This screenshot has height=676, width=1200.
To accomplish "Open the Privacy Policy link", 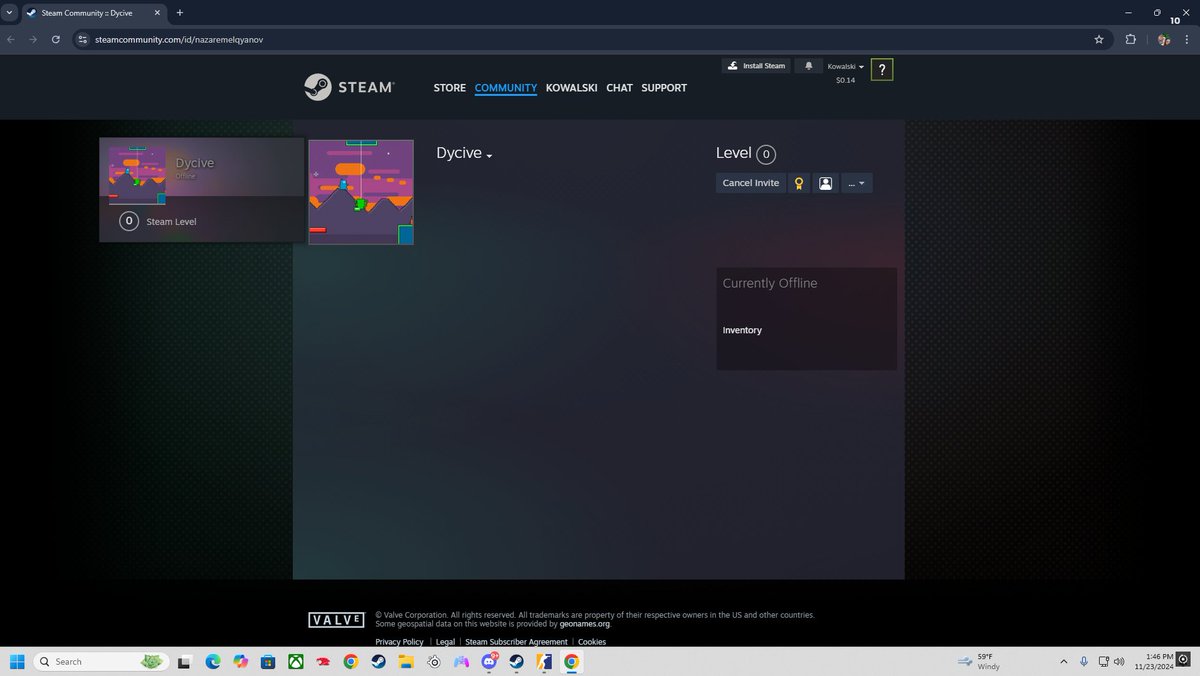I will [399, 642].
